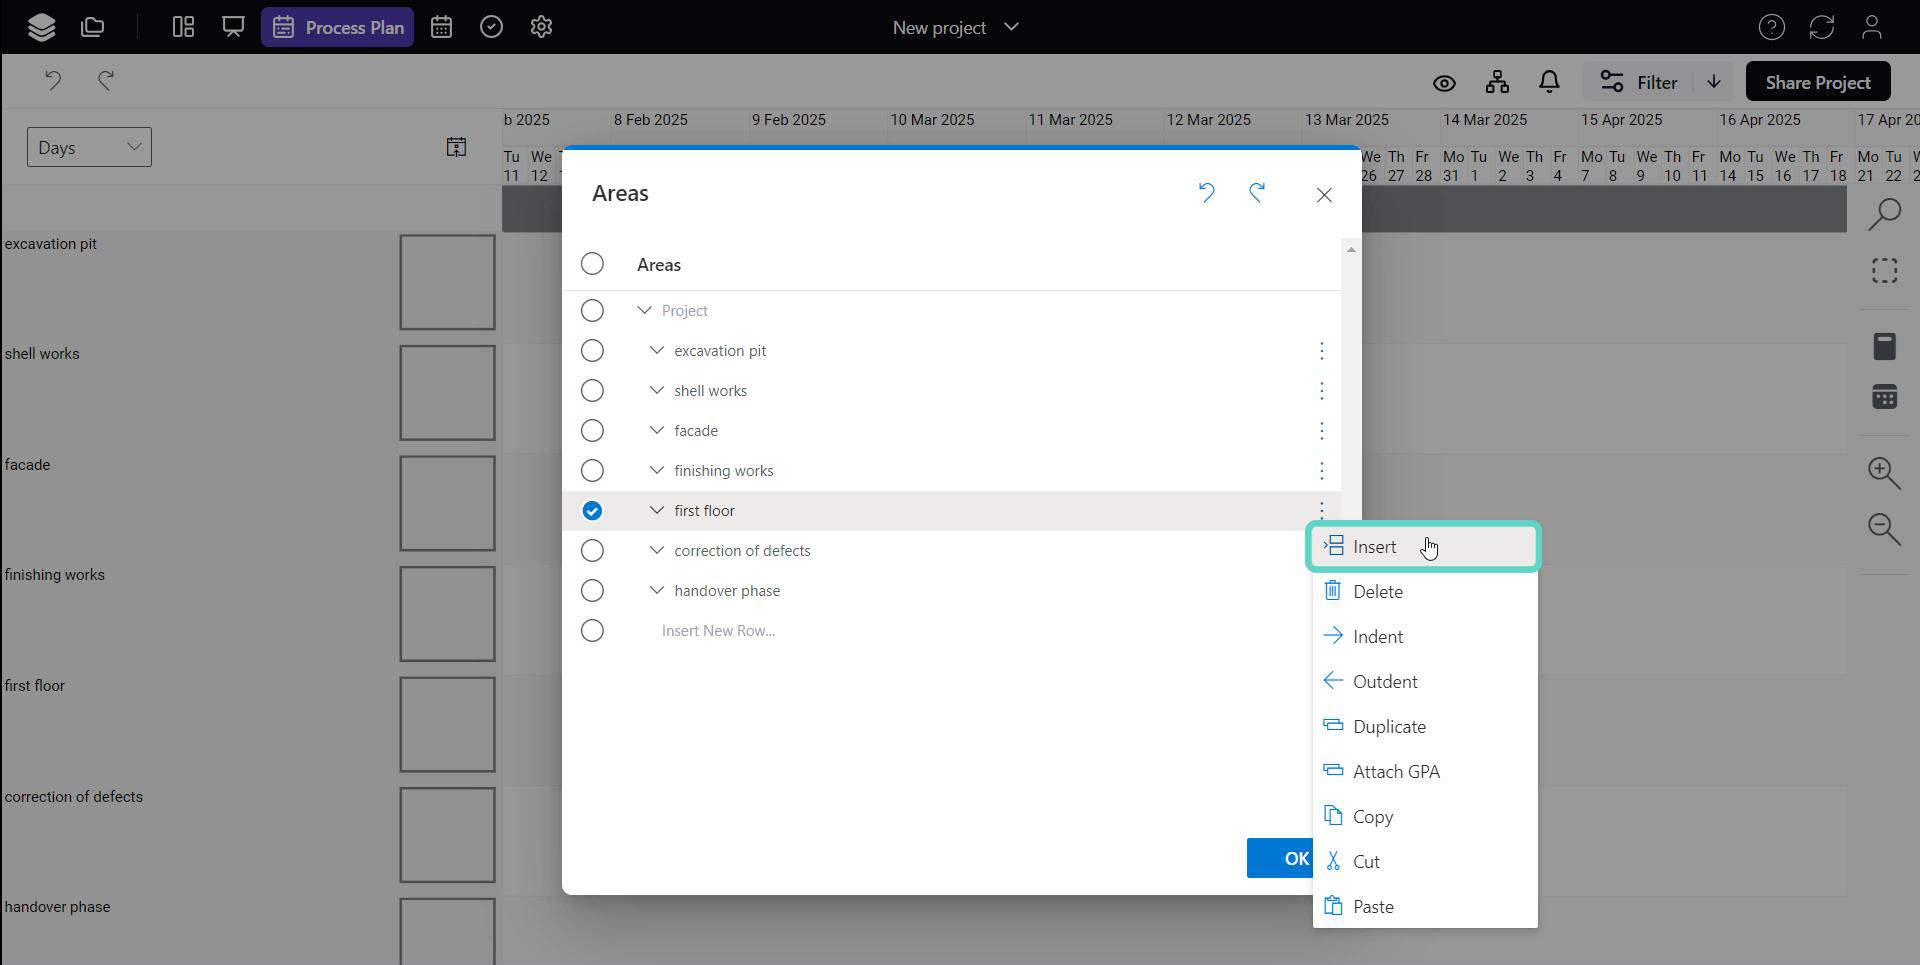
Task: Uncheck the first floor row checkbox
Action: 592,511
